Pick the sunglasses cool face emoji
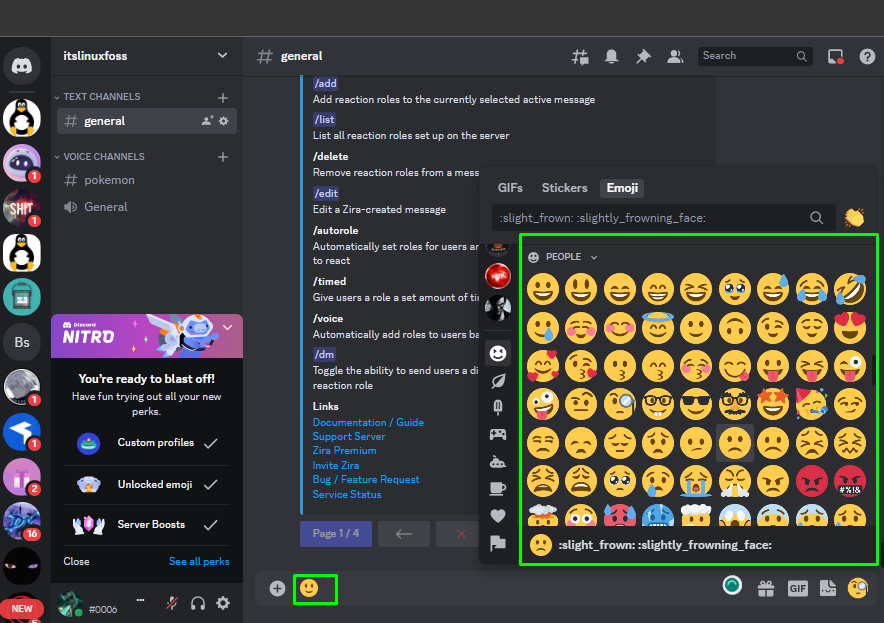Screen dimensions: 884x623 click(x=696, y=404)
